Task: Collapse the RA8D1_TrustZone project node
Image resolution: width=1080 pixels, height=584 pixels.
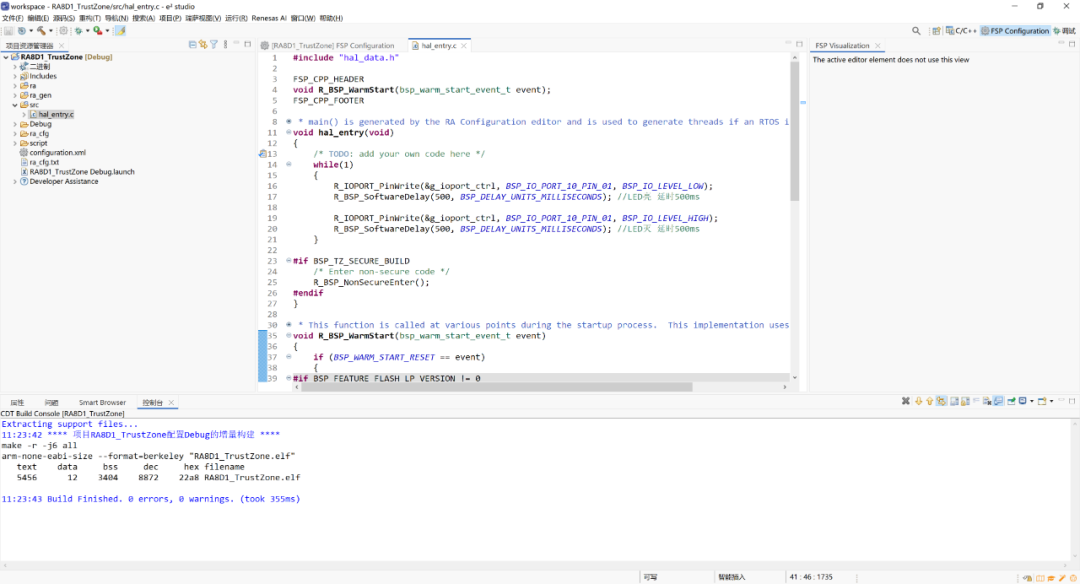Action: [x=6, y=57]
